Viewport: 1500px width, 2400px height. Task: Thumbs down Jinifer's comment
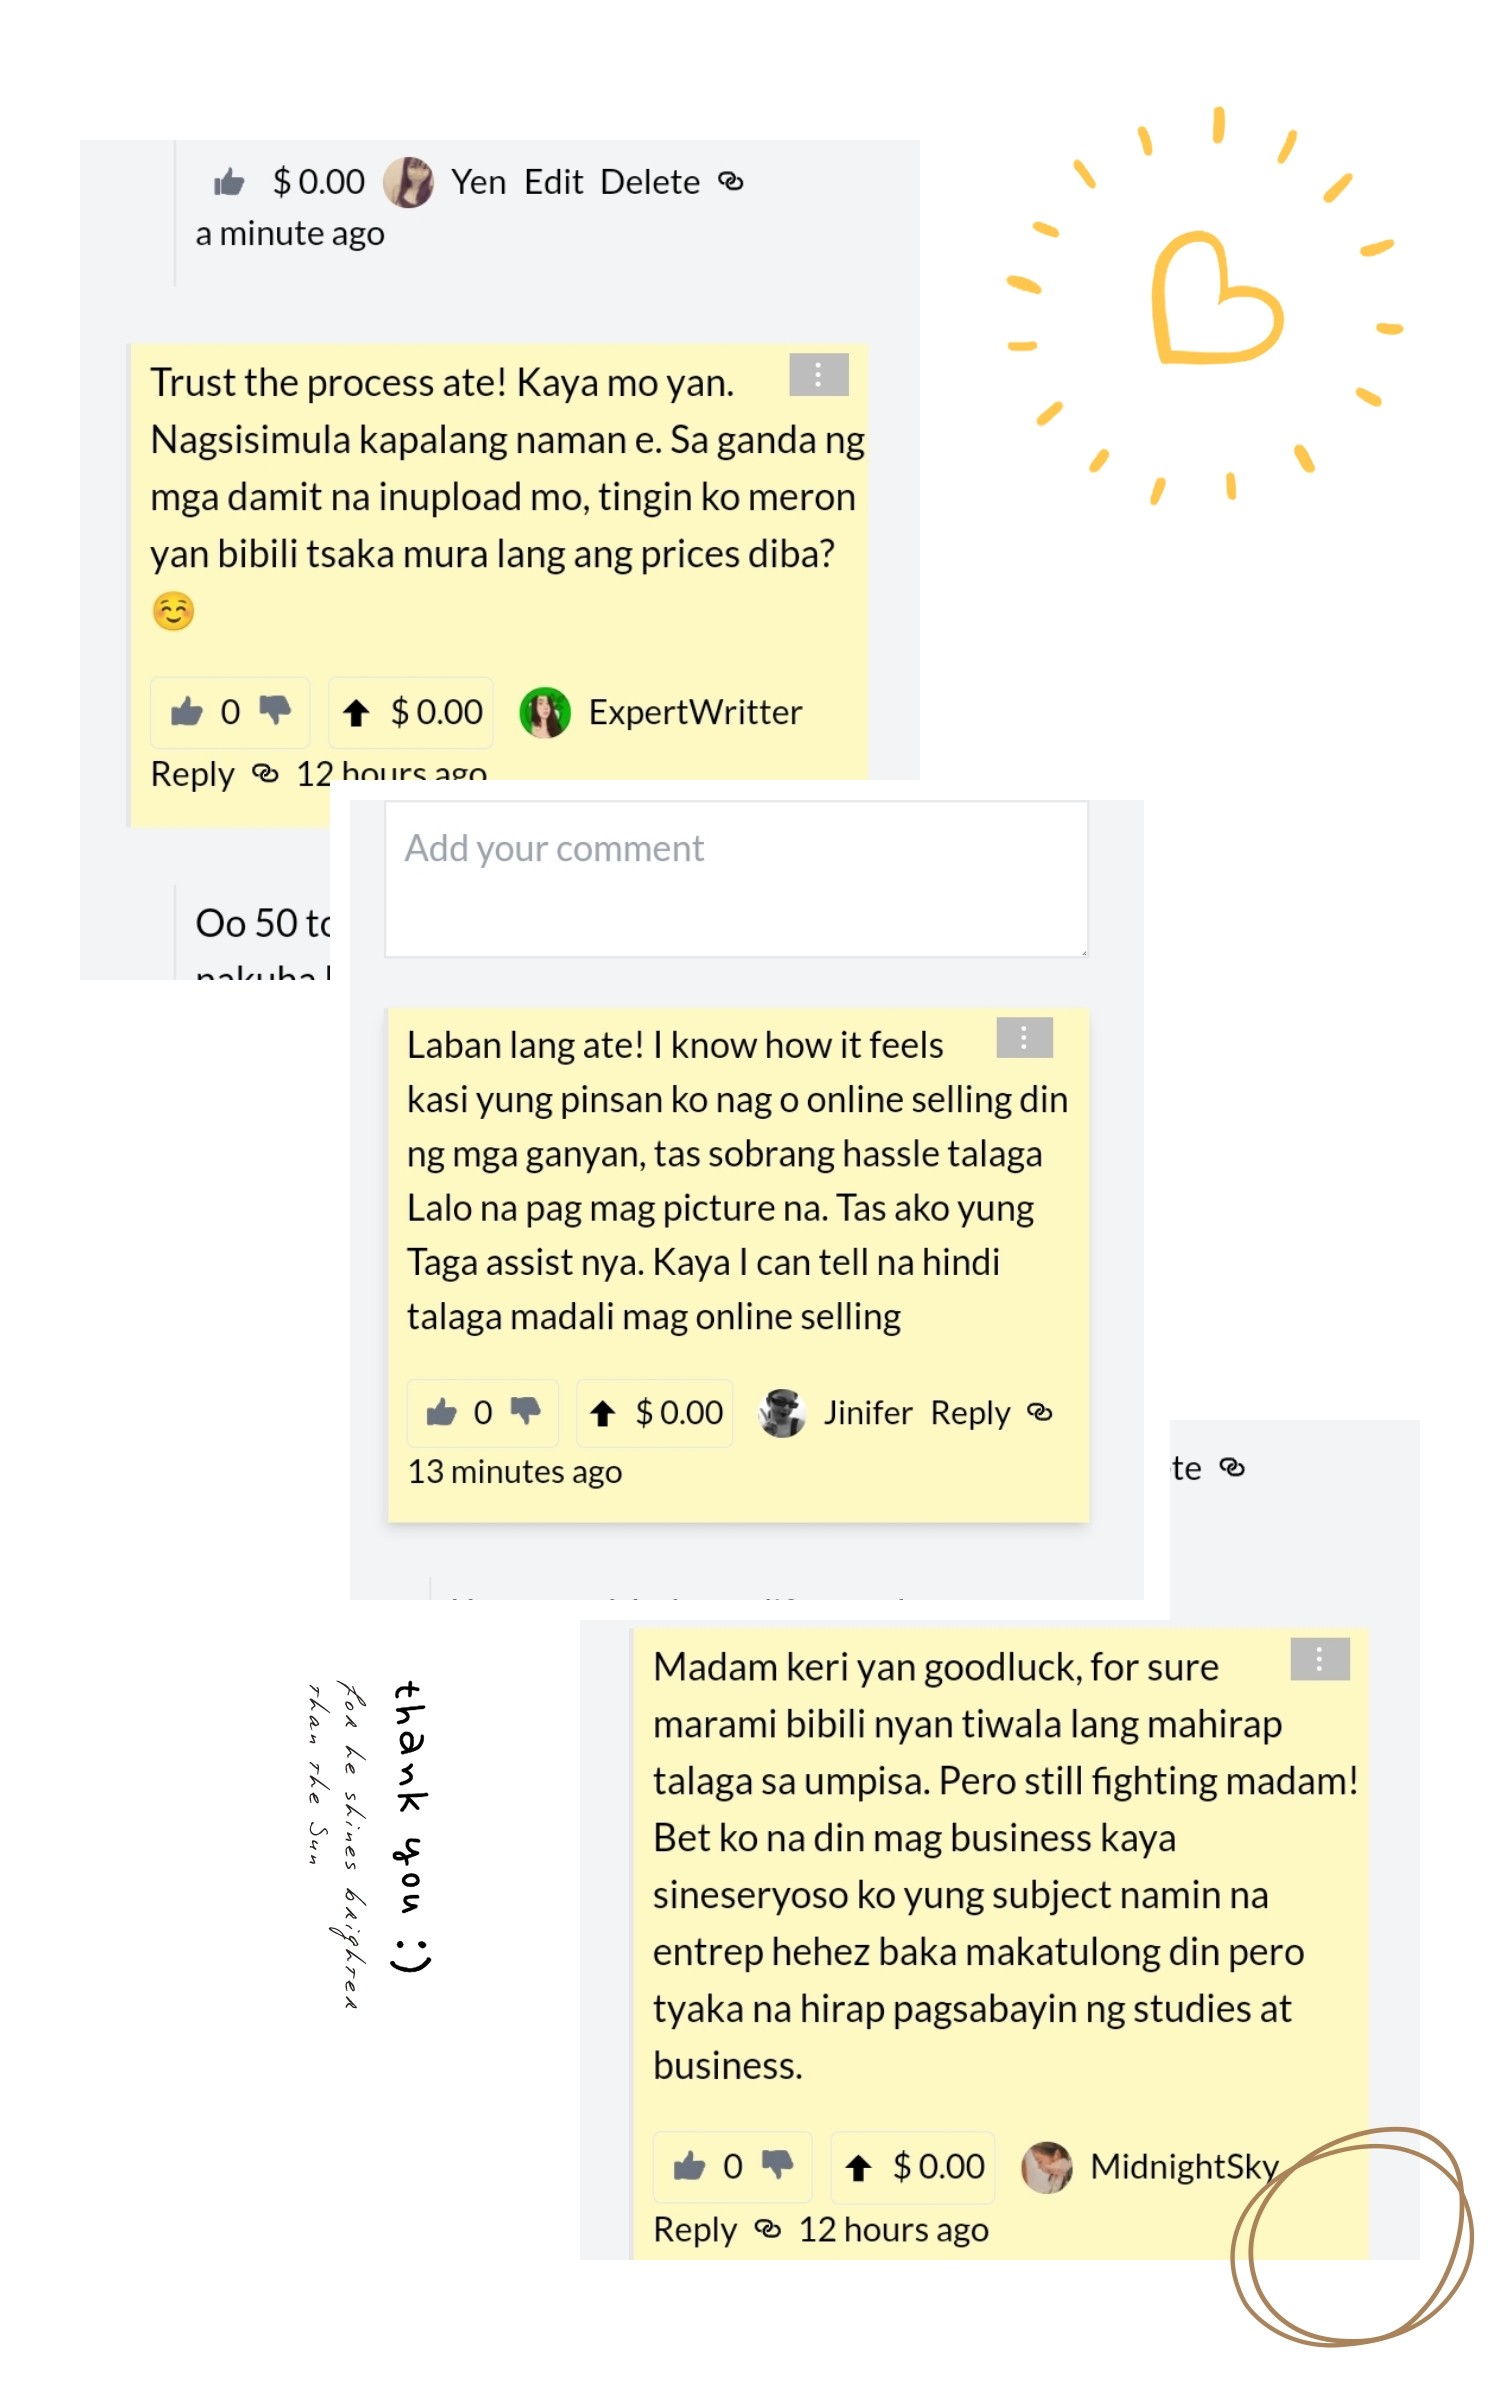[526, 1412]
